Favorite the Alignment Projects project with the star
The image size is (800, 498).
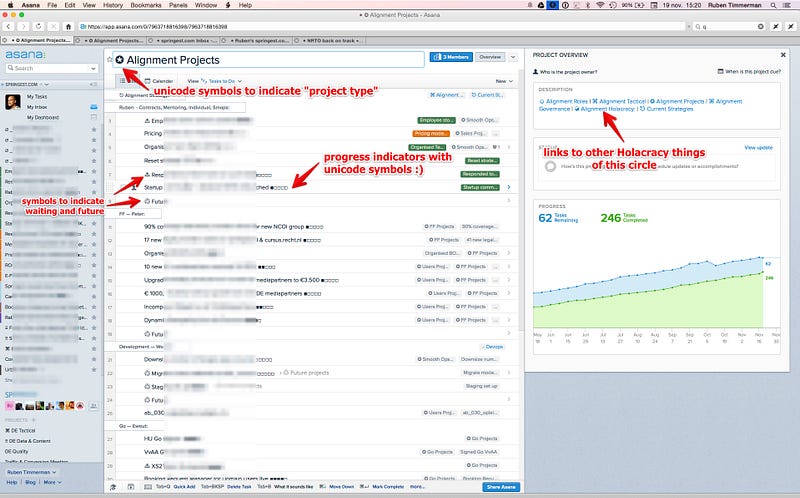click(109, 60)
